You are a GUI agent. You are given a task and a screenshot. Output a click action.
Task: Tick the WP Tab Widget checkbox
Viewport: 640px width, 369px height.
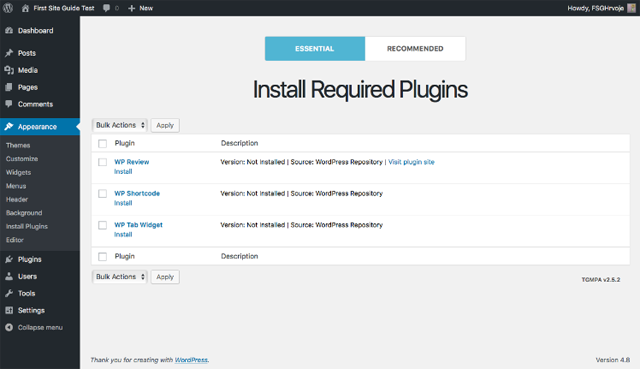tap(102, 225)
